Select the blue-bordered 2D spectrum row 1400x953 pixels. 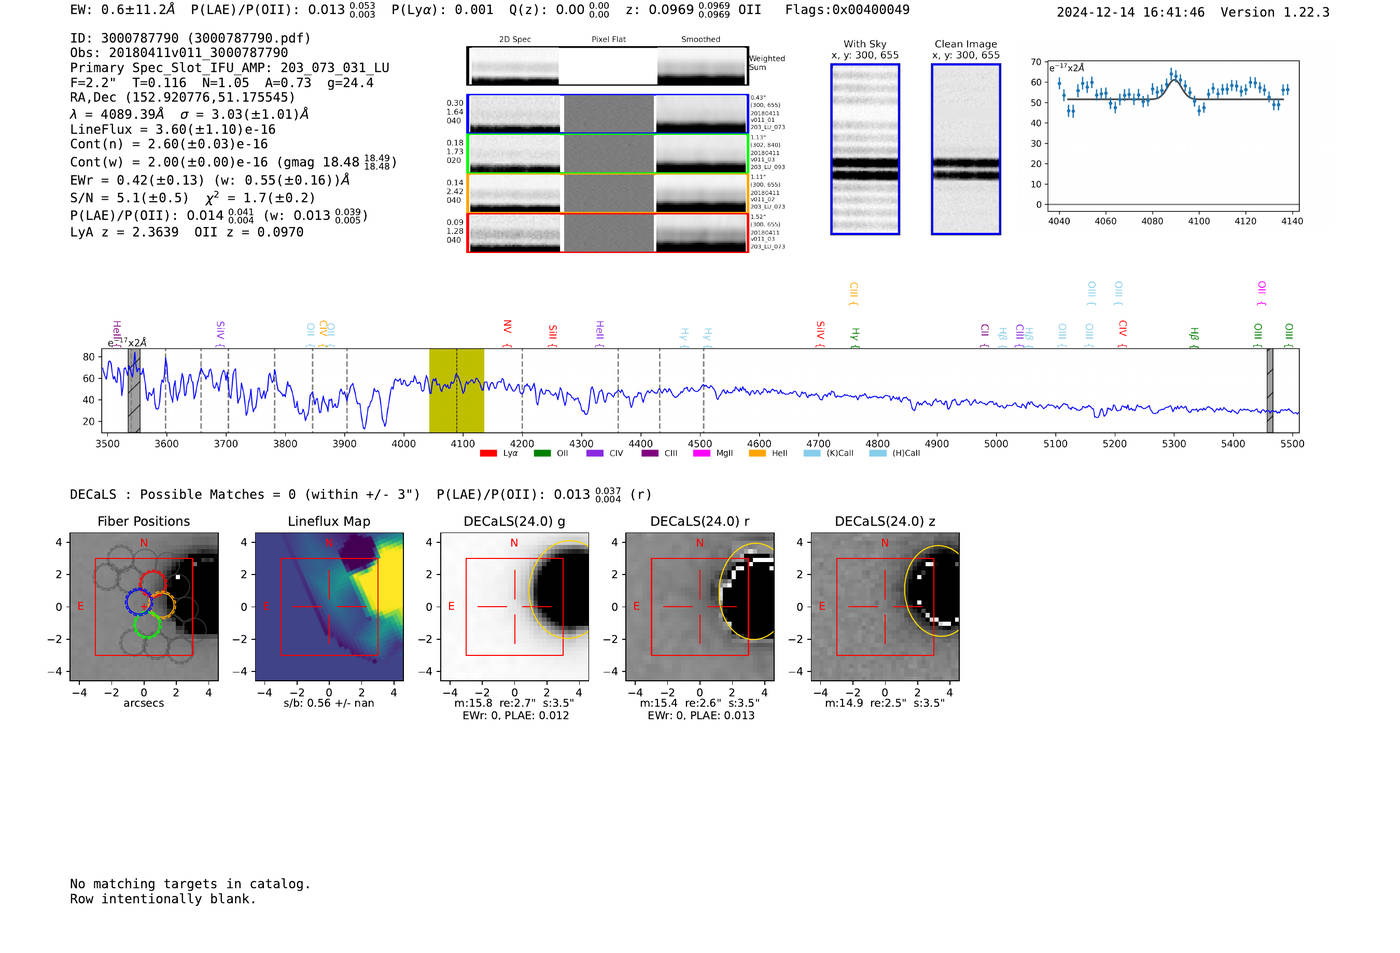click(607, 114)
